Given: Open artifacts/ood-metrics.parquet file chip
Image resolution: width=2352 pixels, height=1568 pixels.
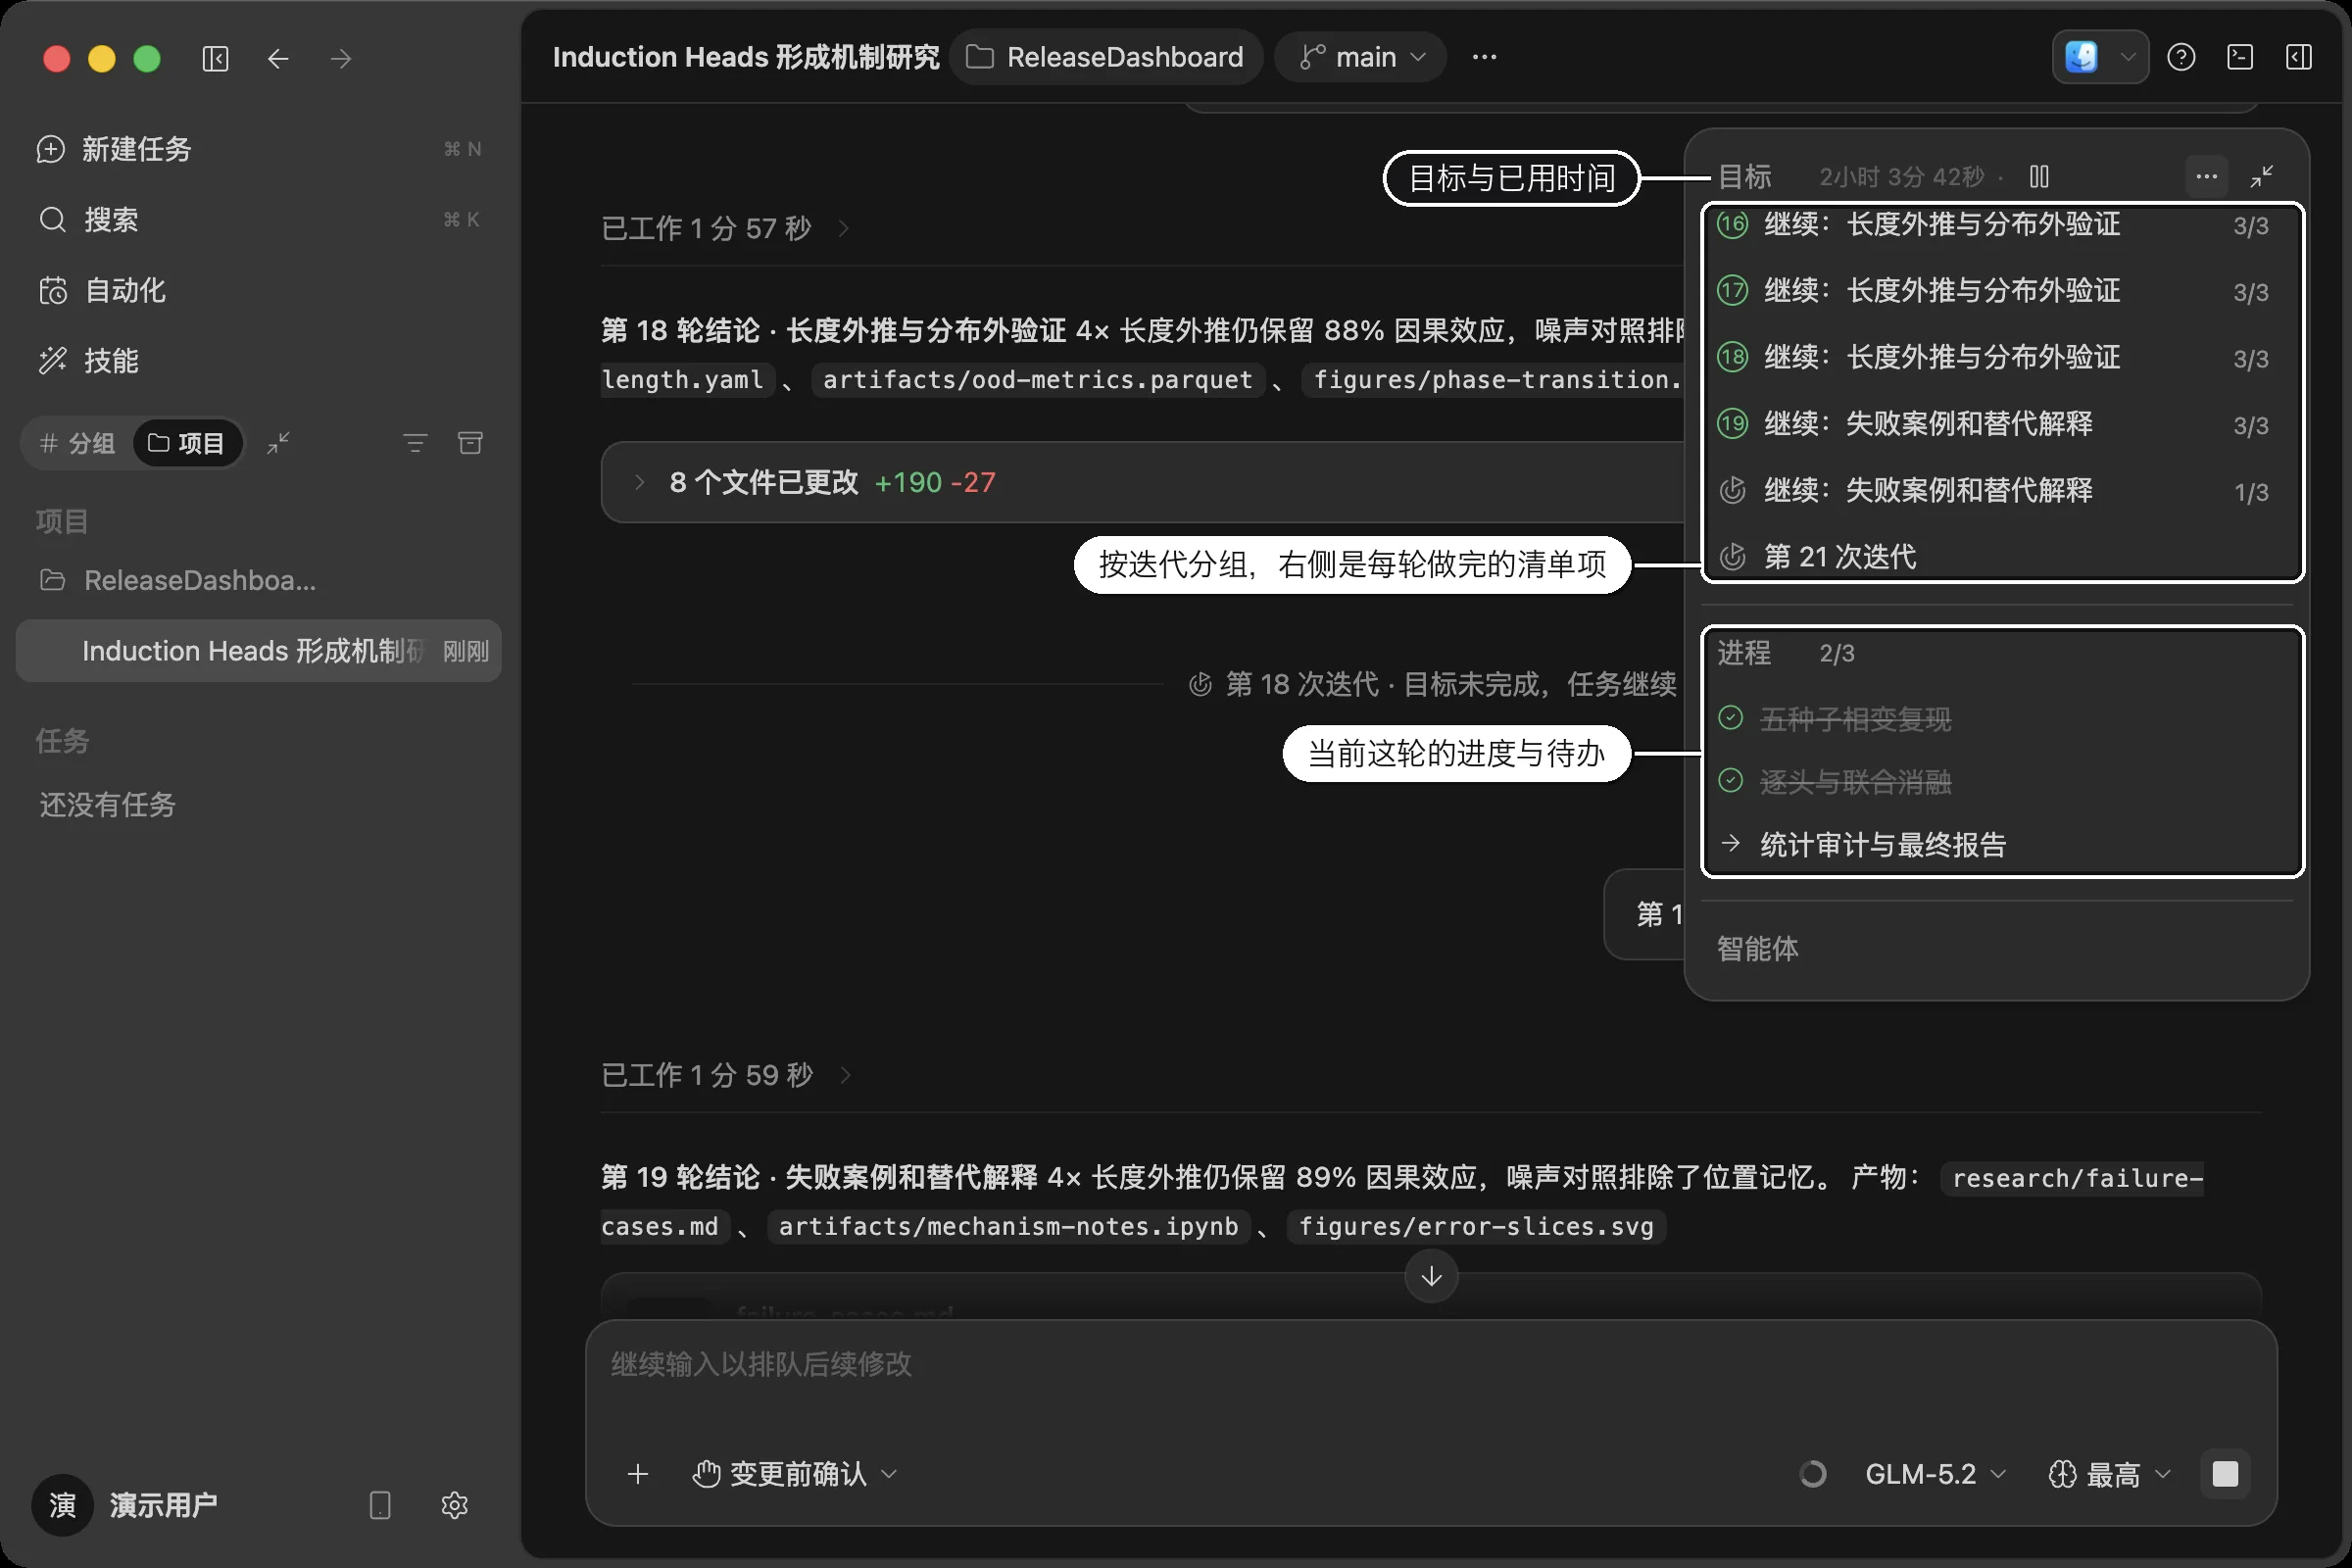Looking at the screenshot, I should pos(1038,380).
